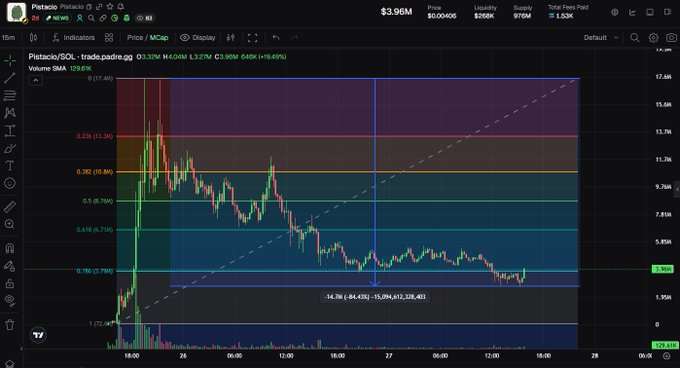Open chart adjustment sliders icon
Screen dimensions: 680x368
[231, 38]
